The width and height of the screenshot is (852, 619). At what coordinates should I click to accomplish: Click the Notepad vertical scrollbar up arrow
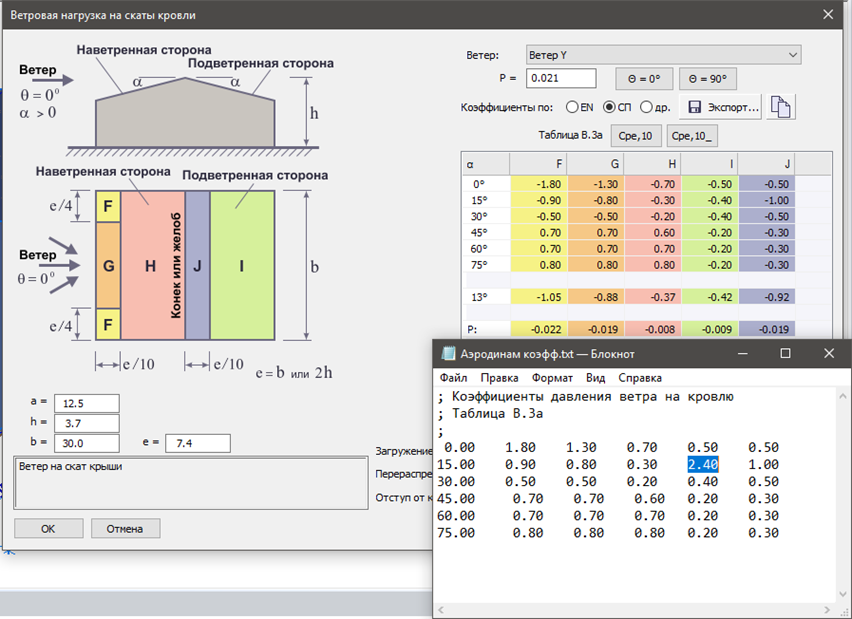[x=843, y=396]
